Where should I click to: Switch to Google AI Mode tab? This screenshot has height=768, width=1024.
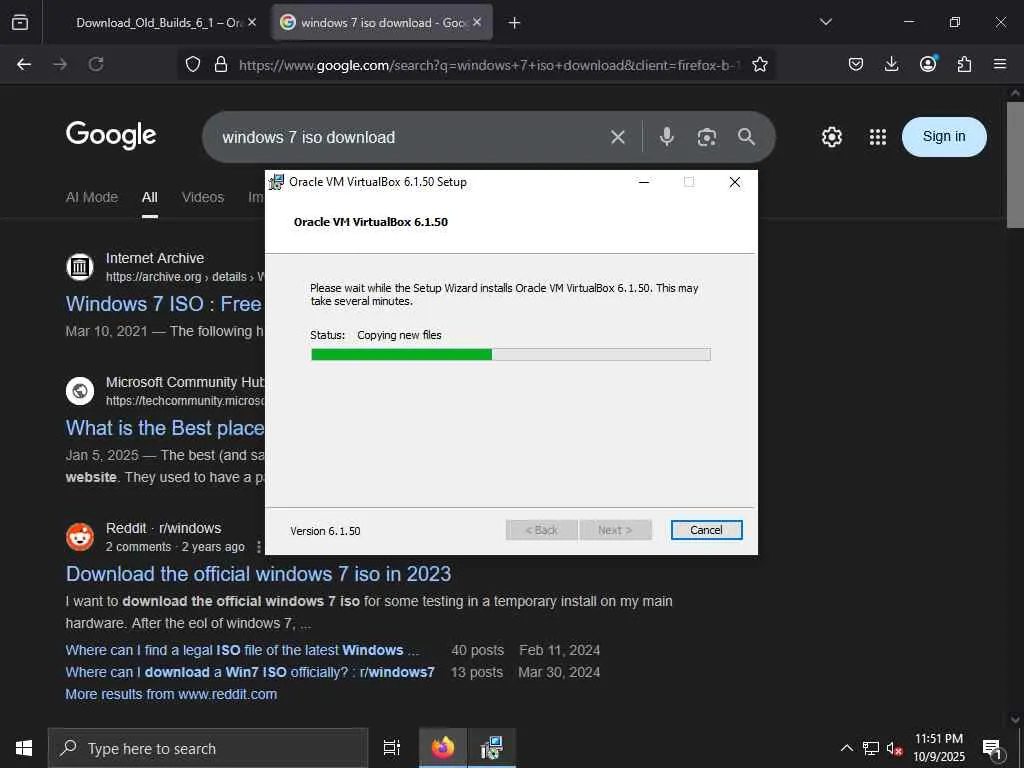[92, 197]
